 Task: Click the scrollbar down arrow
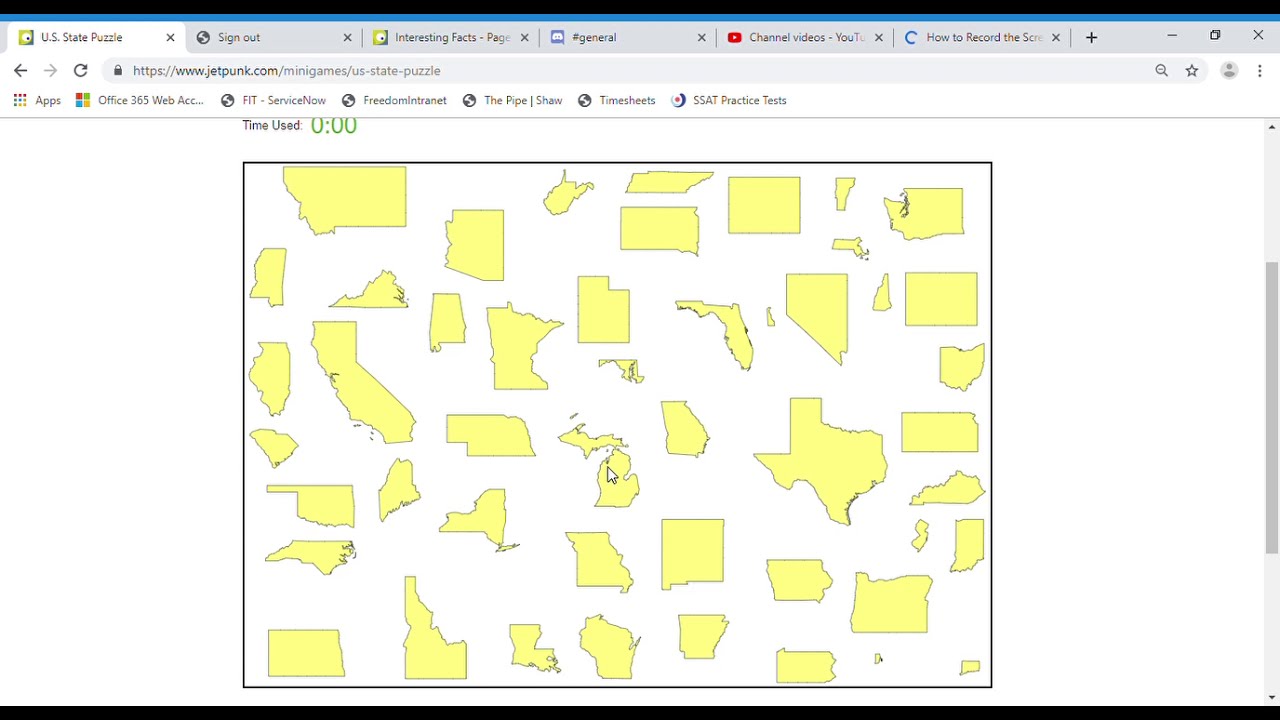click(x=1272, y=697)
